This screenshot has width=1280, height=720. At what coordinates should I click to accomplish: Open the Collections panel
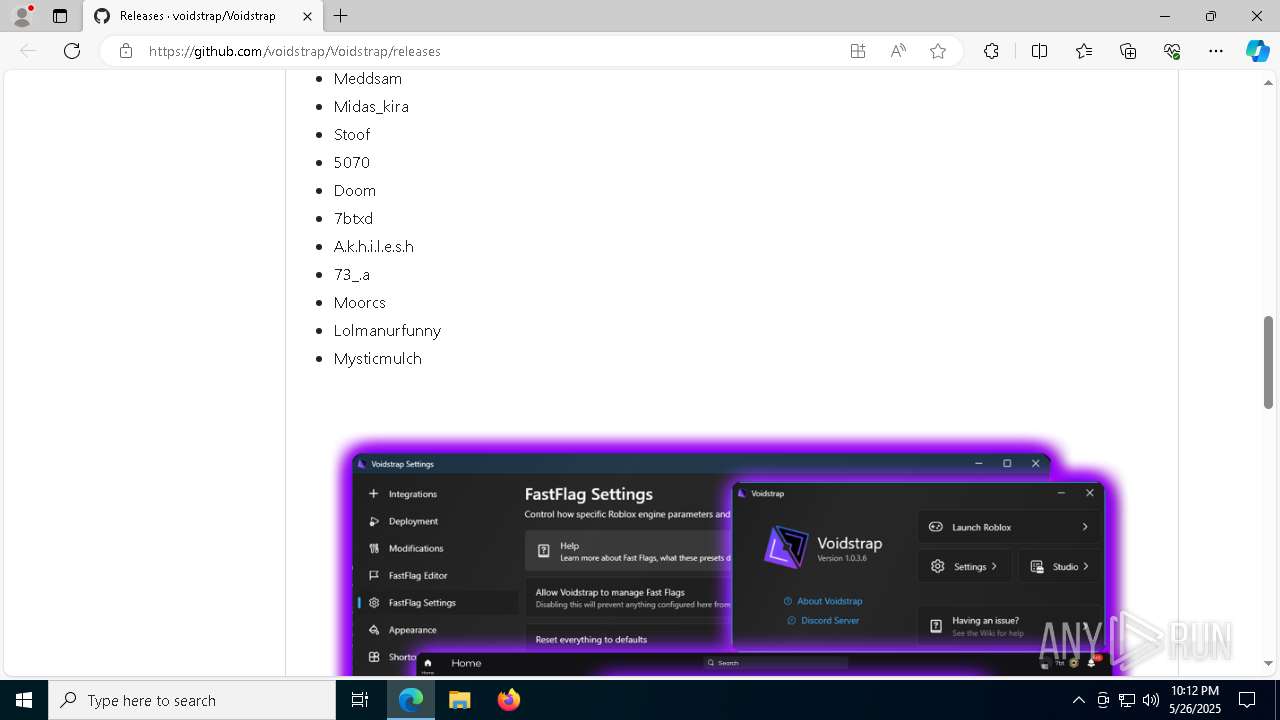1128,51
